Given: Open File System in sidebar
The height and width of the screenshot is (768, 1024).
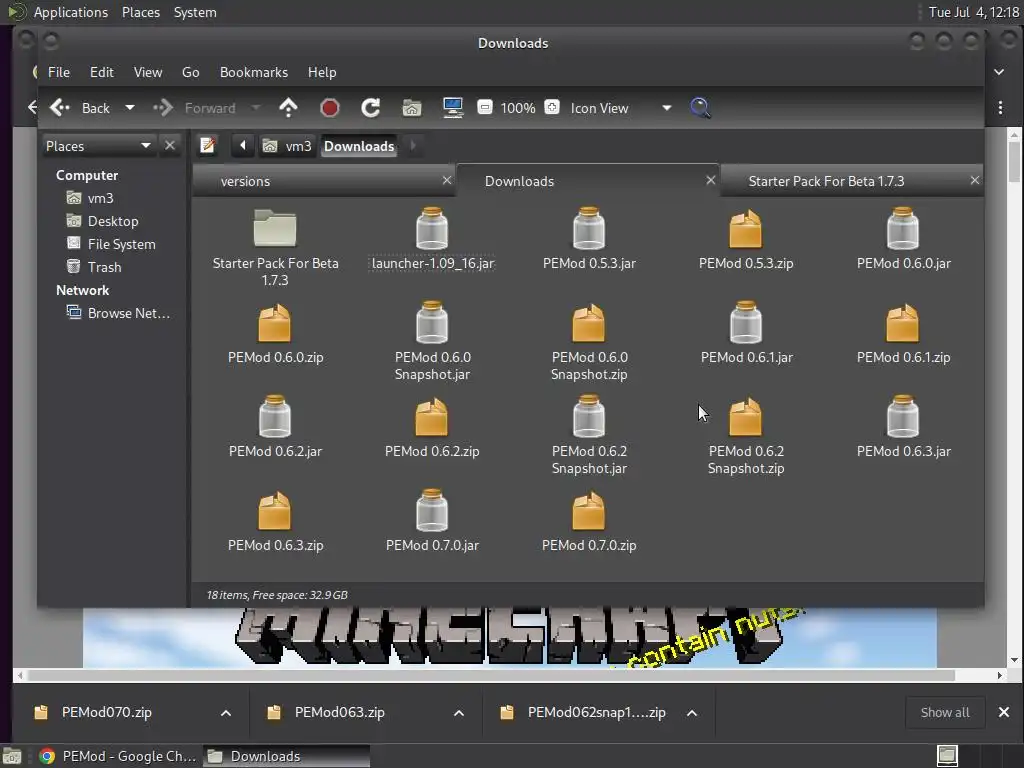Looking at the screenshot, I should point(121,244).
